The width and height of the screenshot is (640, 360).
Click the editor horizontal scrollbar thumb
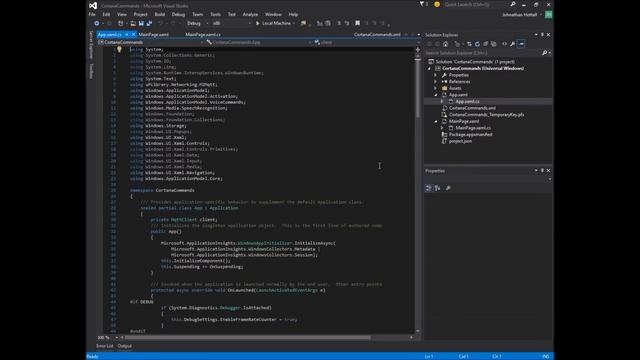pyautogui.click(x=247, y=338)
